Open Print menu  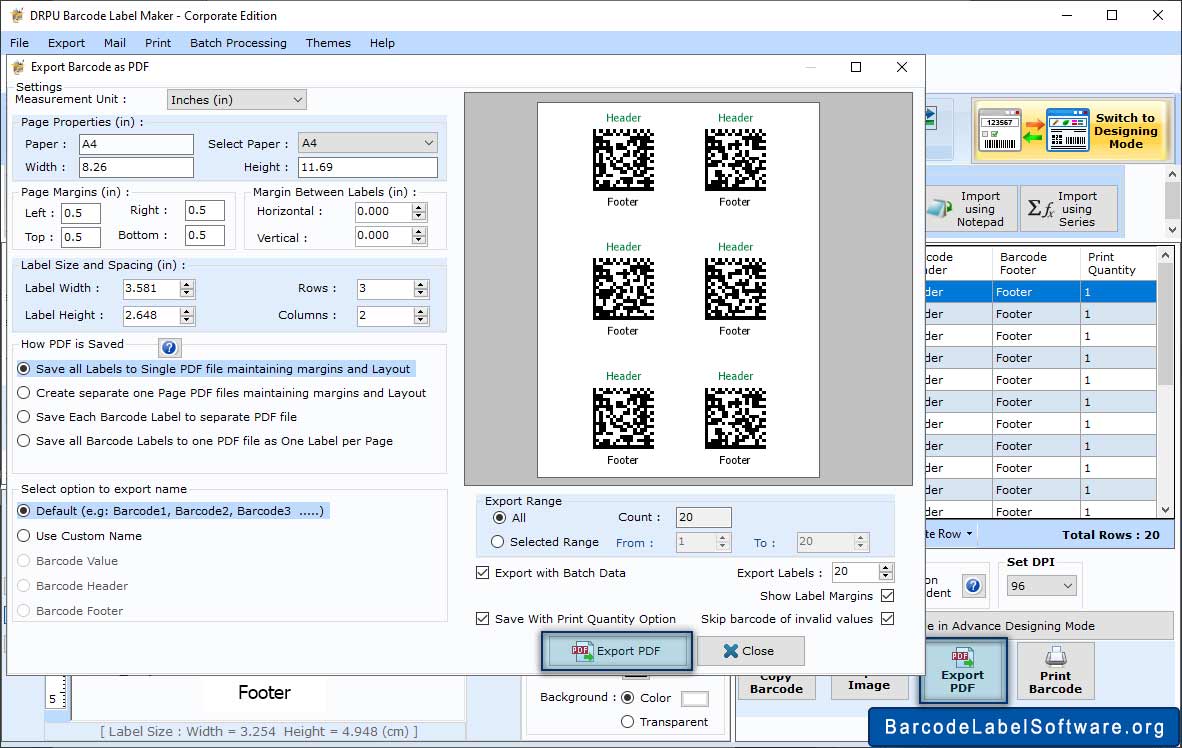[158, 43]
